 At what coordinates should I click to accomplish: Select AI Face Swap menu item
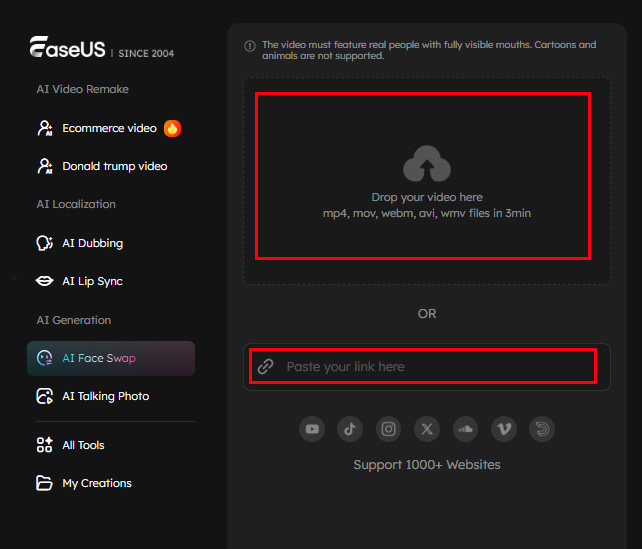(x=111, y=358)
